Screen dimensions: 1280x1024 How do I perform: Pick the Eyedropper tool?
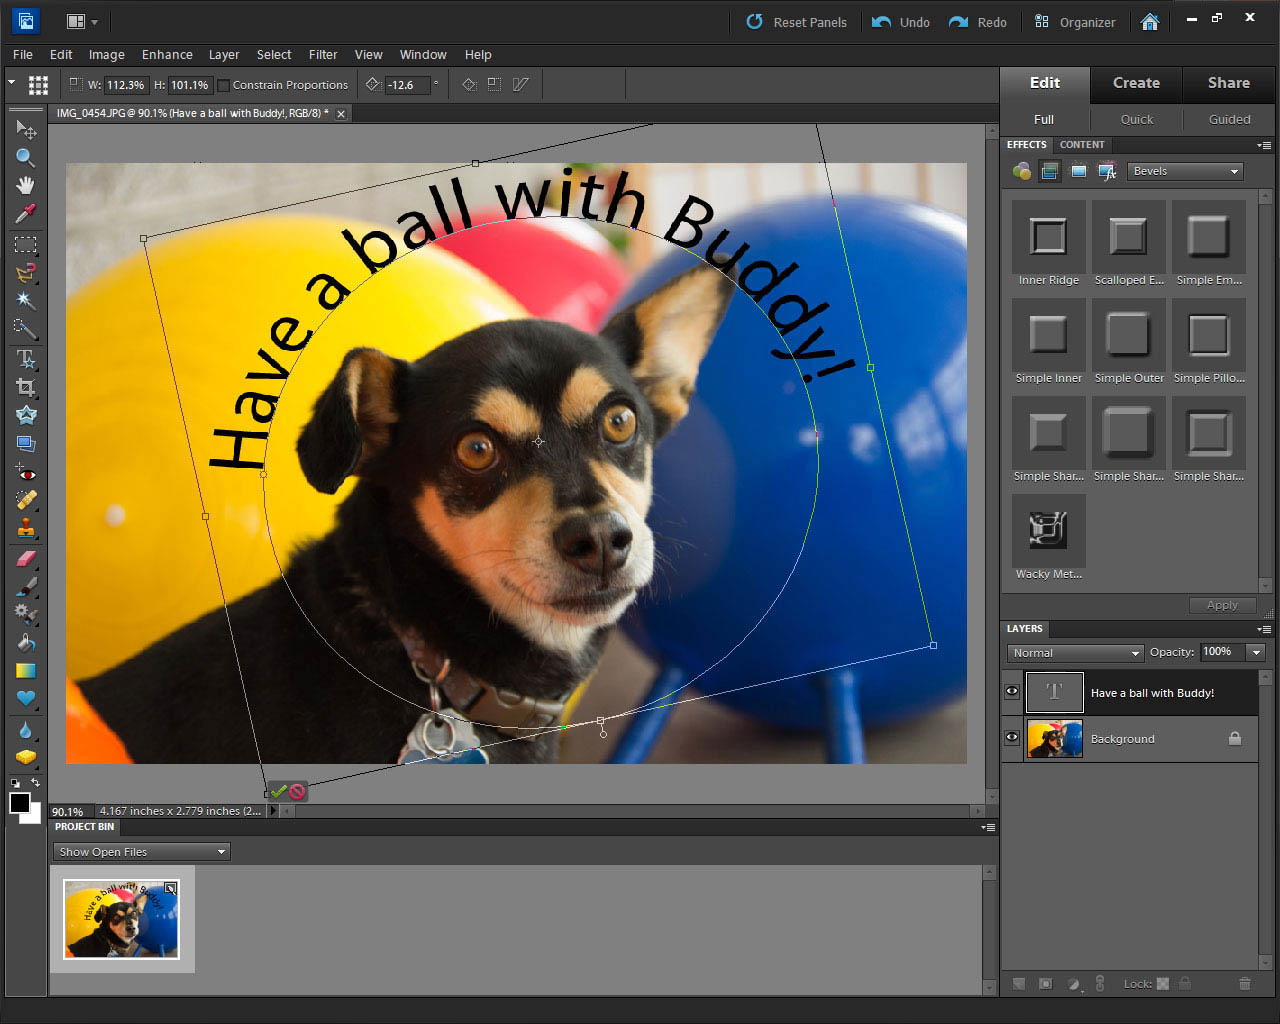(x=25, y=213)
